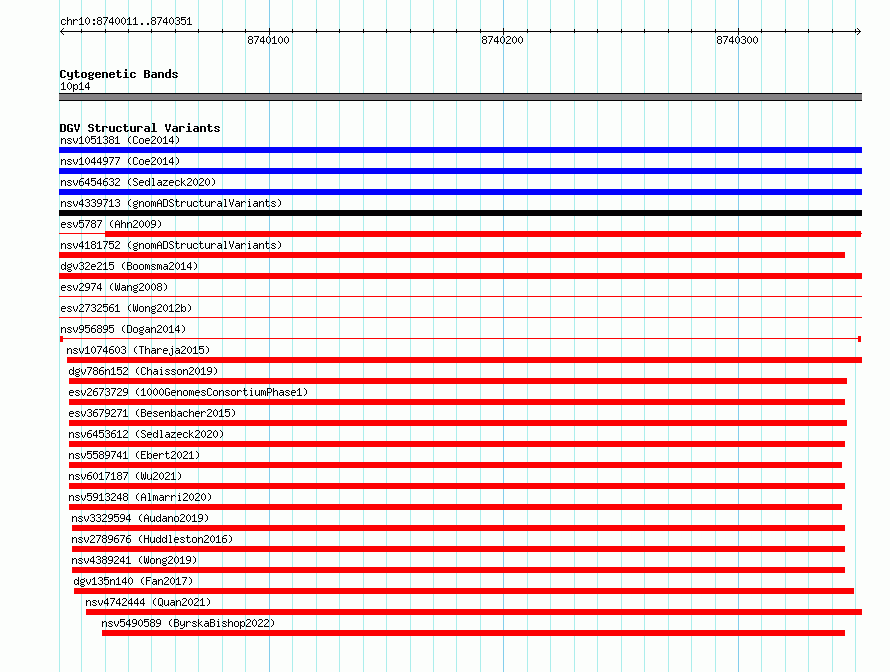Image resolution: width=890 pixels, height=672 pixels.
Task: Click the Cytogenetic Bands track title
Action: point(119,74)
